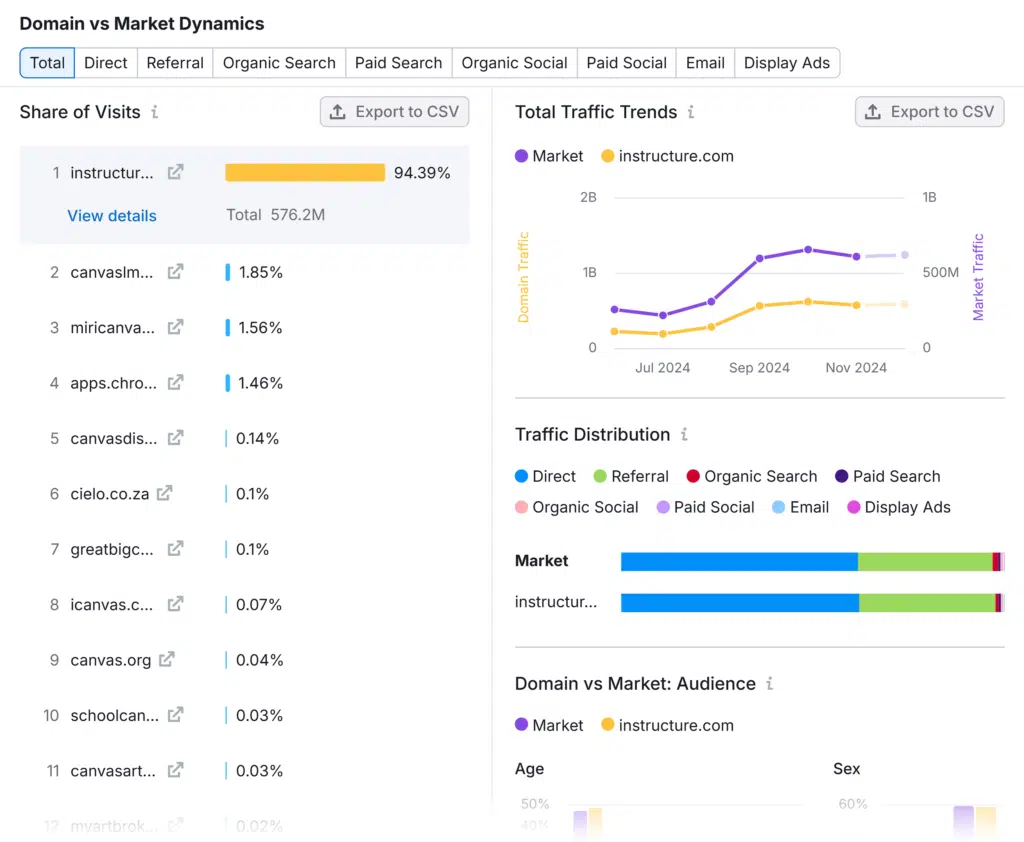Open external link for instructure domain row
This screenshot has height=842, width=1024.
point(175,172)
